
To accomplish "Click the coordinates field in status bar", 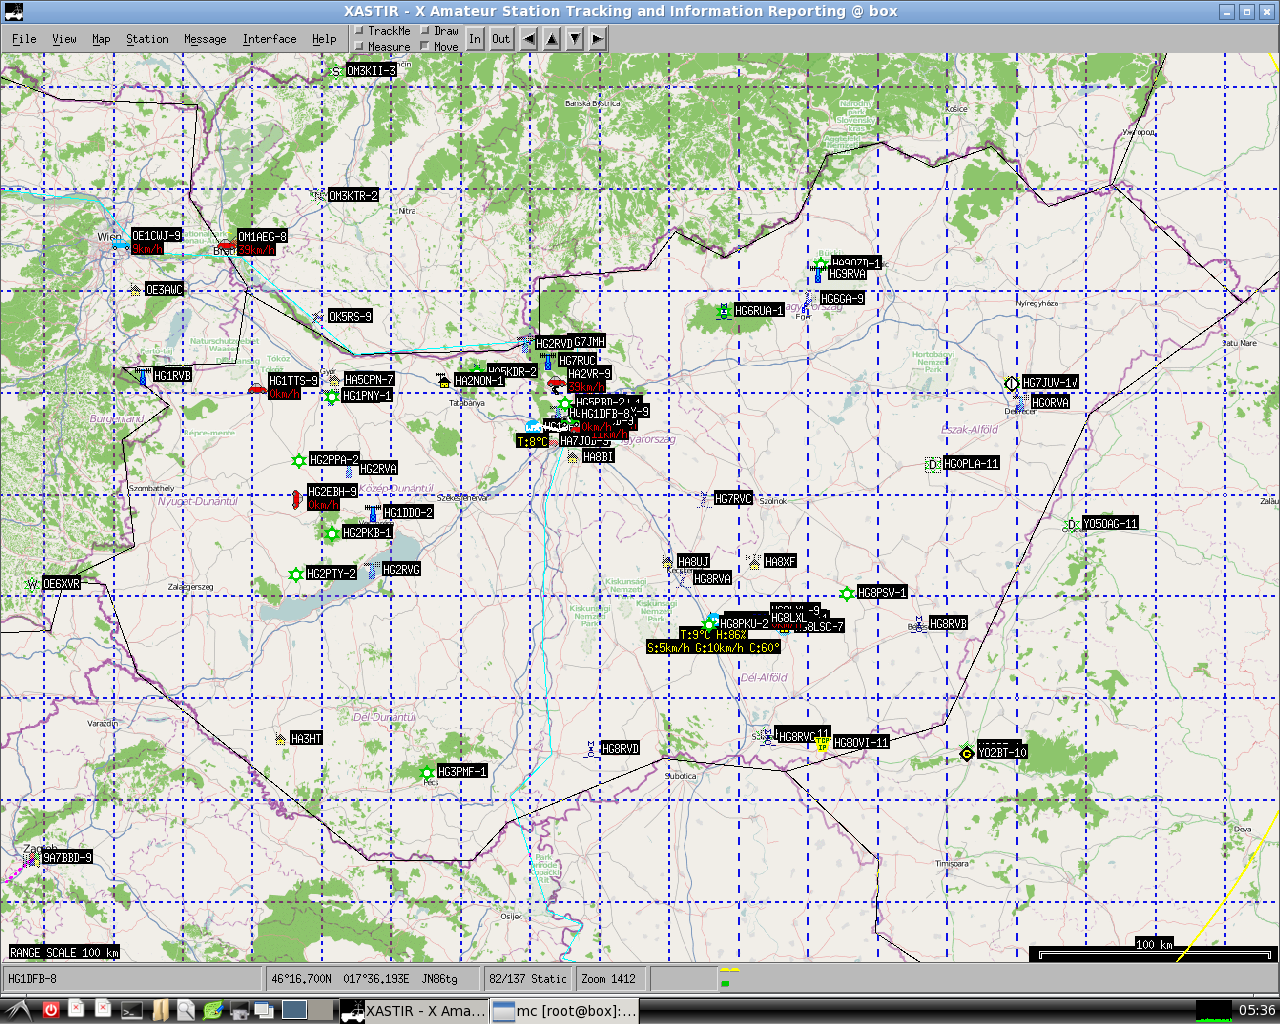I will pyautogui.click(x=373, y=979).
